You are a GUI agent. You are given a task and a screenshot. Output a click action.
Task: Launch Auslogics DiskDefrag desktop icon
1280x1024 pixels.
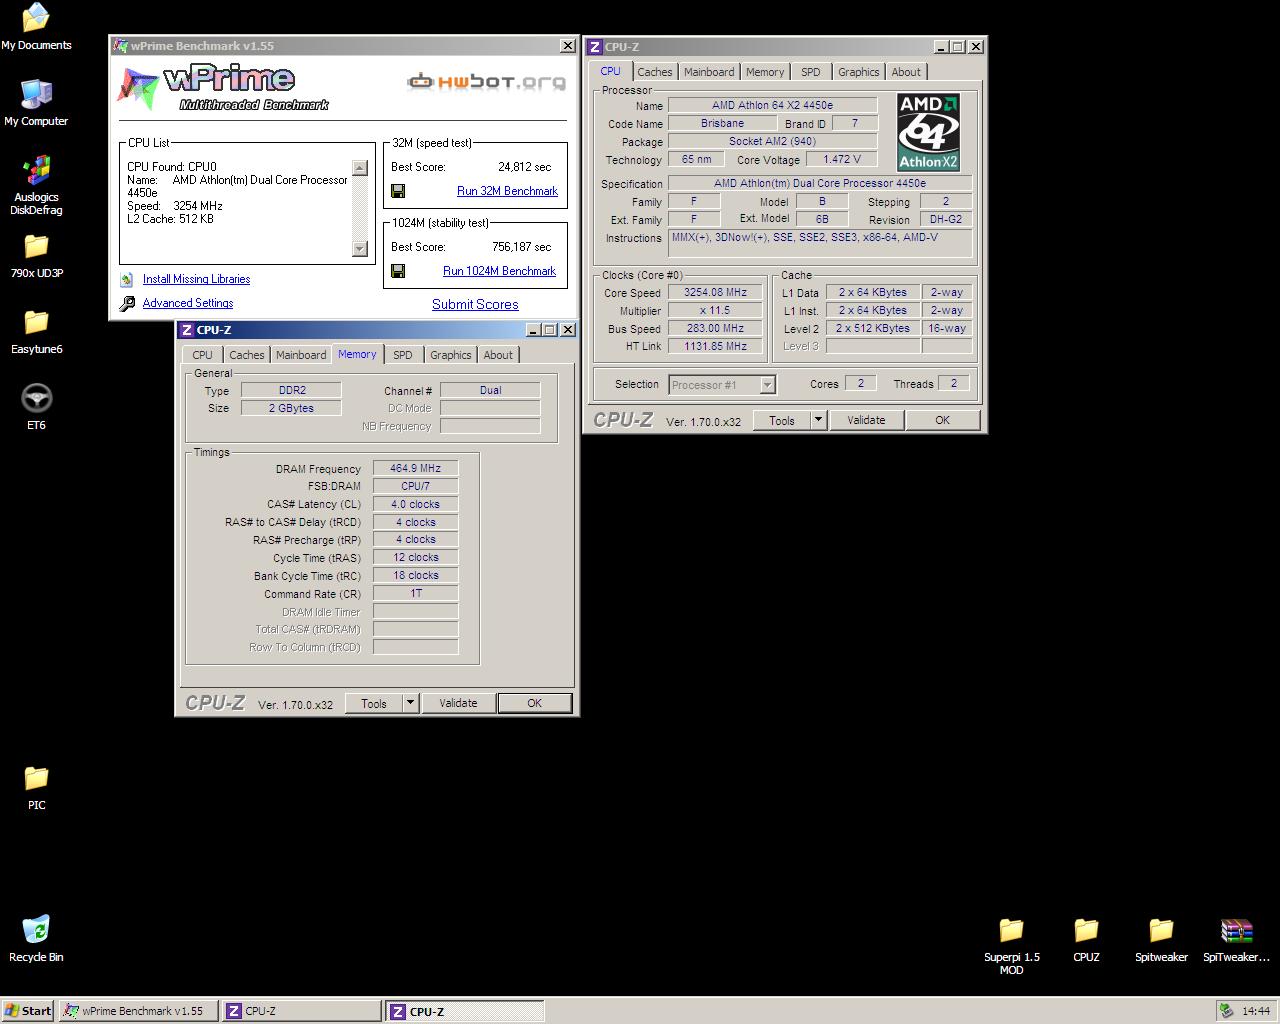(x=36, y=186)
